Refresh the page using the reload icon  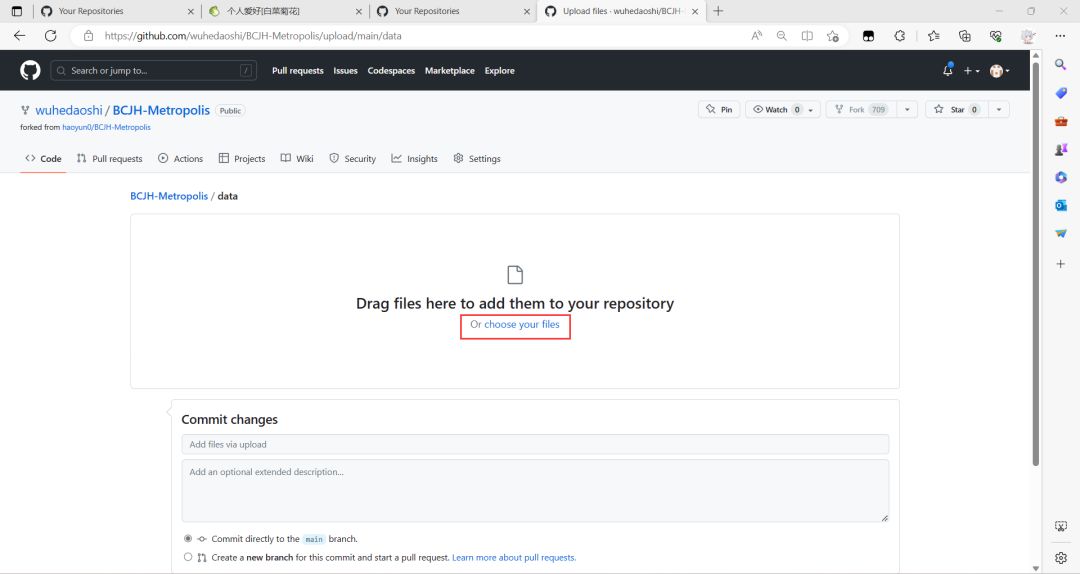click(50, 36)
